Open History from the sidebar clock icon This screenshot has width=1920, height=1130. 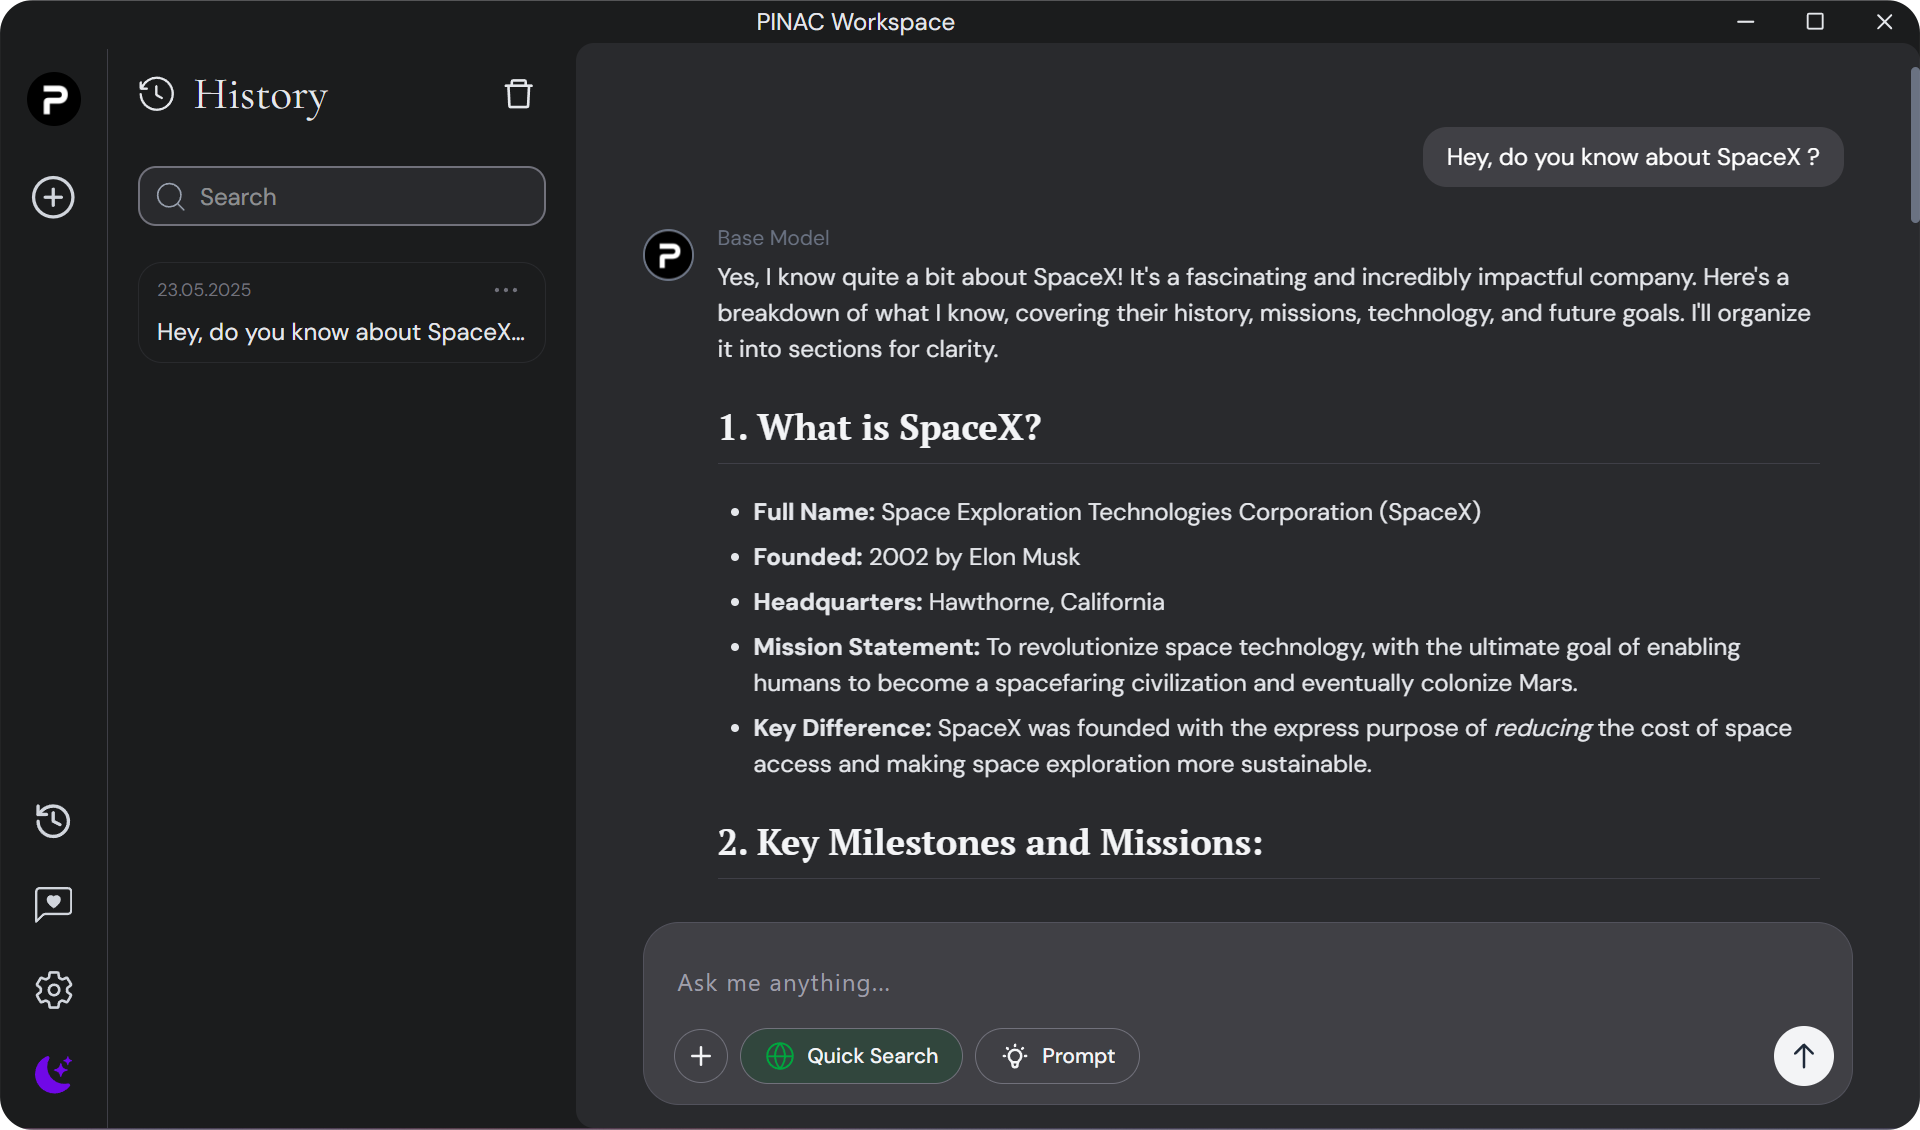[54, 821]
